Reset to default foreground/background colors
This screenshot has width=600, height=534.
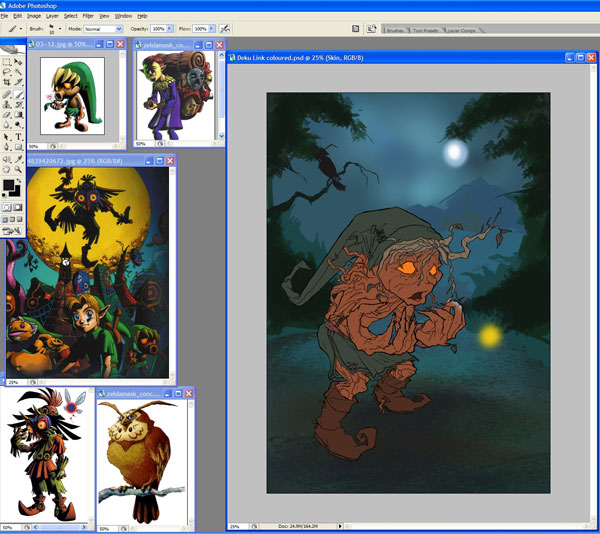[x=5, y=196]
